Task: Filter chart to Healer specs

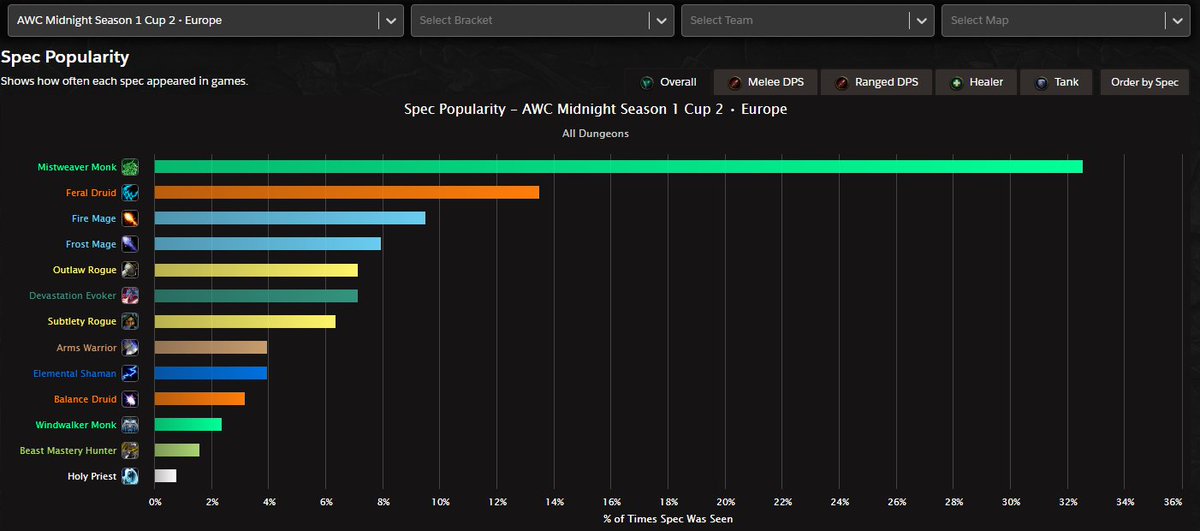Action: (x=975, y=82)
